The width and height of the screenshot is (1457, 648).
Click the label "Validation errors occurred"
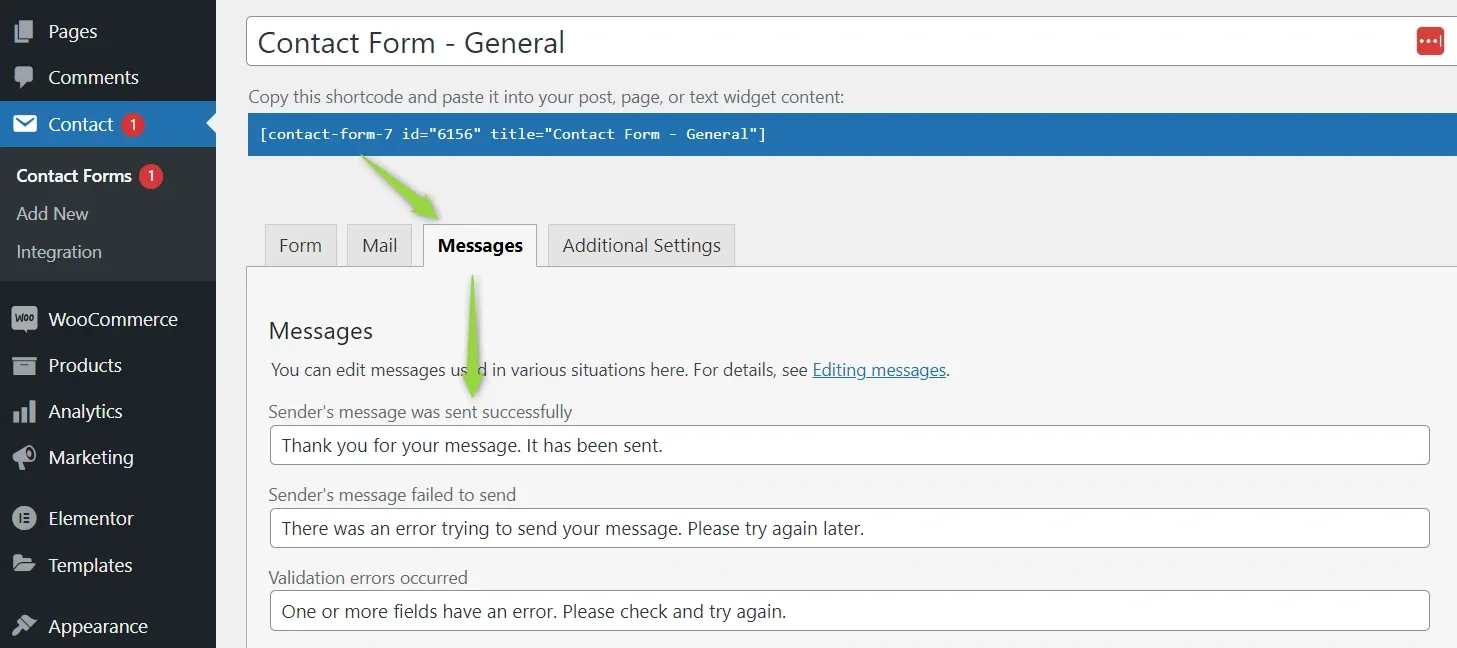(x=368, y=578)
